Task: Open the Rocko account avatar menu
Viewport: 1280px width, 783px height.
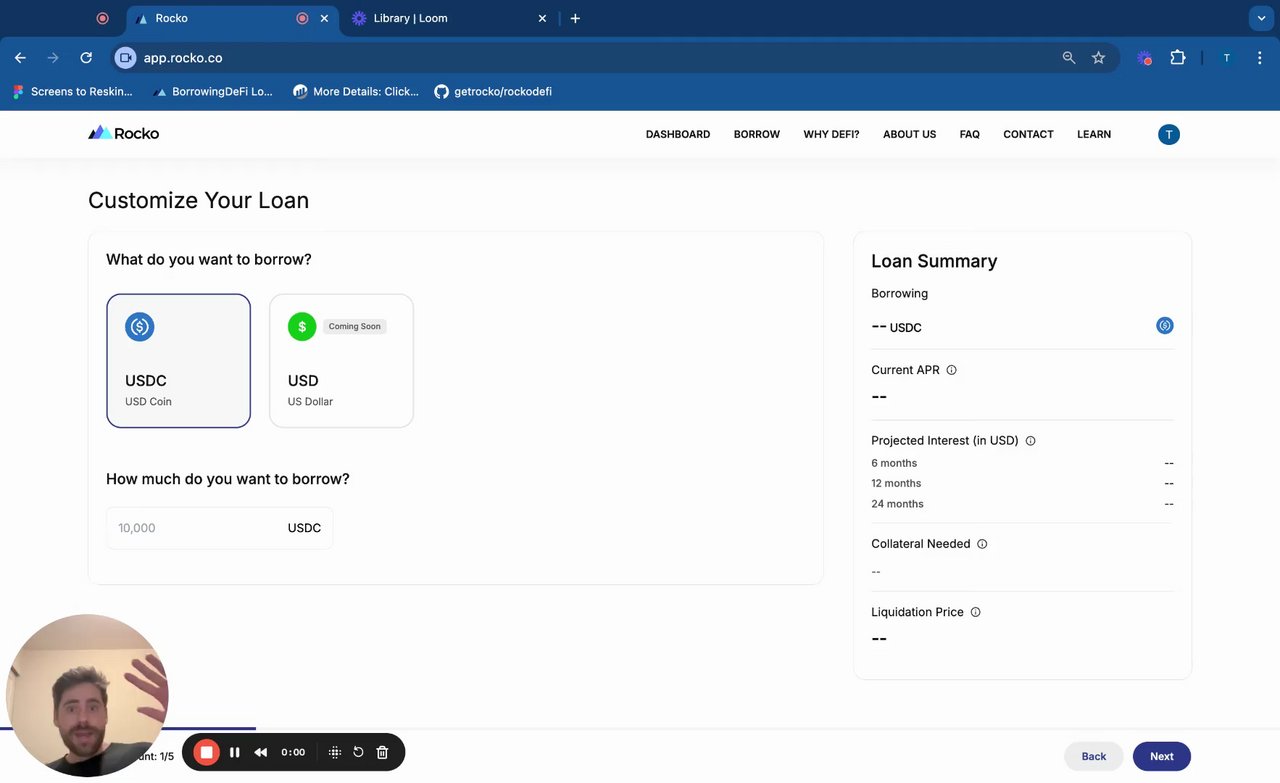Action: tap(1169, 134)
